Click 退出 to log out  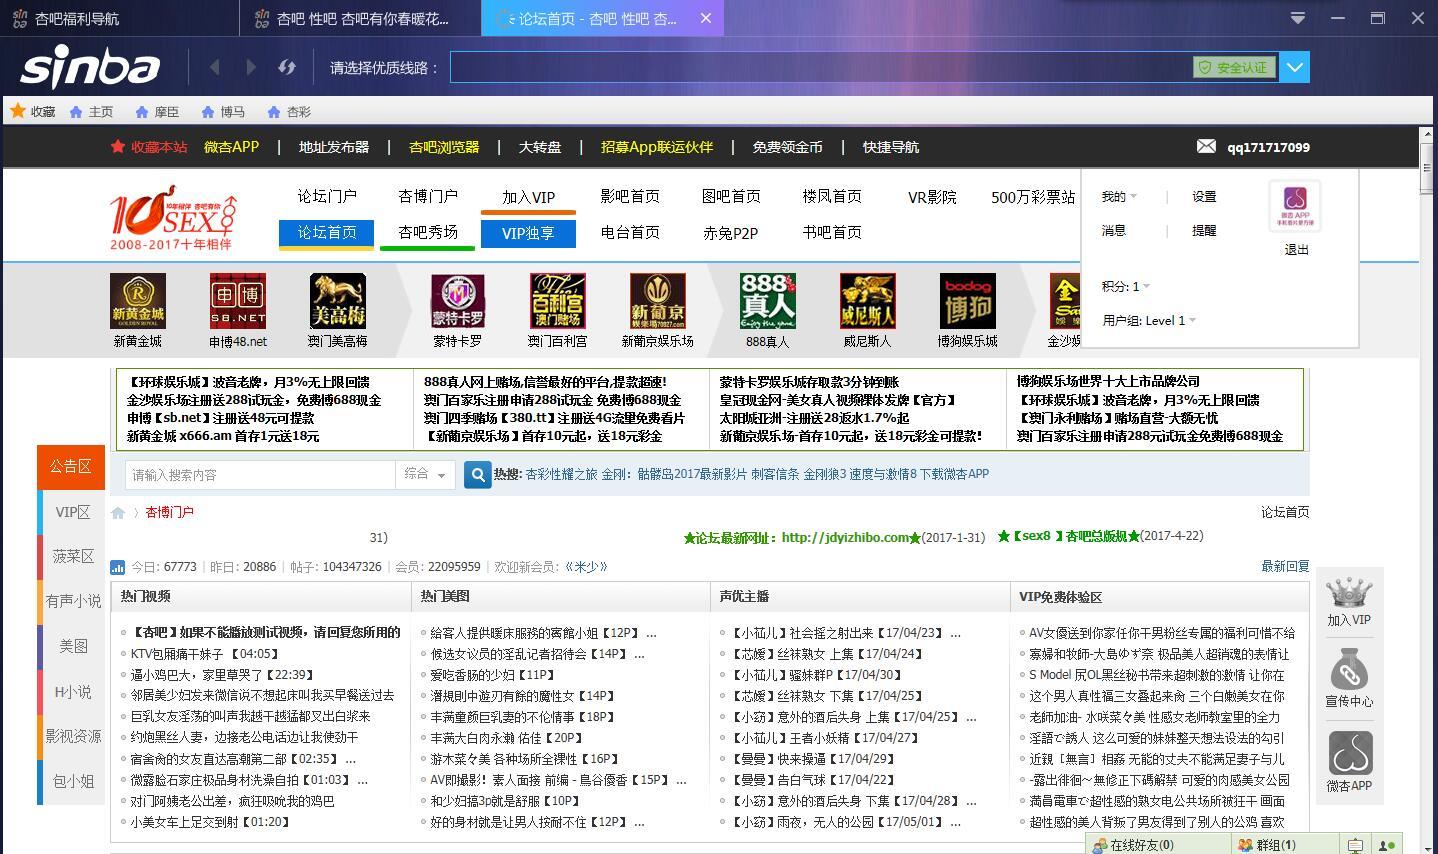tap(1296, 250)
